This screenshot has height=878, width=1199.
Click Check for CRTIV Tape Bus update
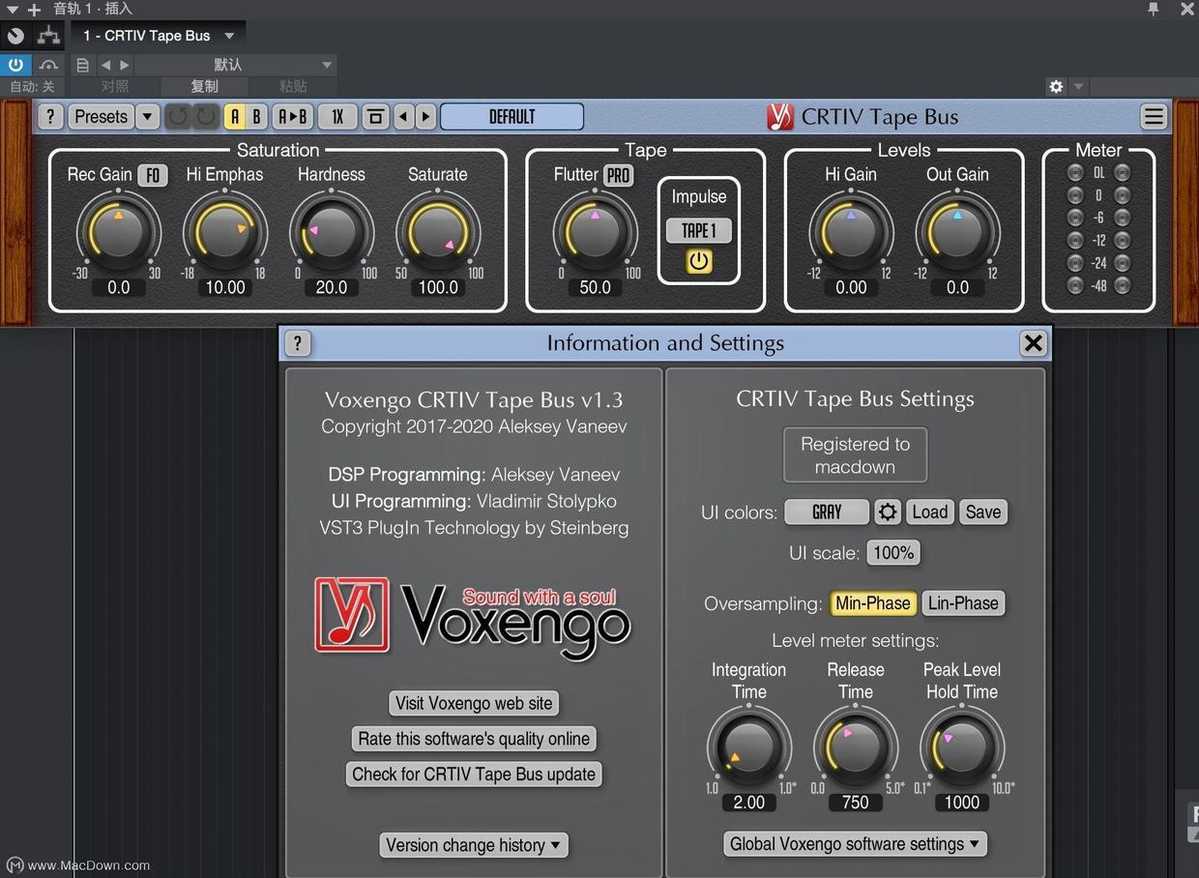pyautogui.click(x=473, y=774)
